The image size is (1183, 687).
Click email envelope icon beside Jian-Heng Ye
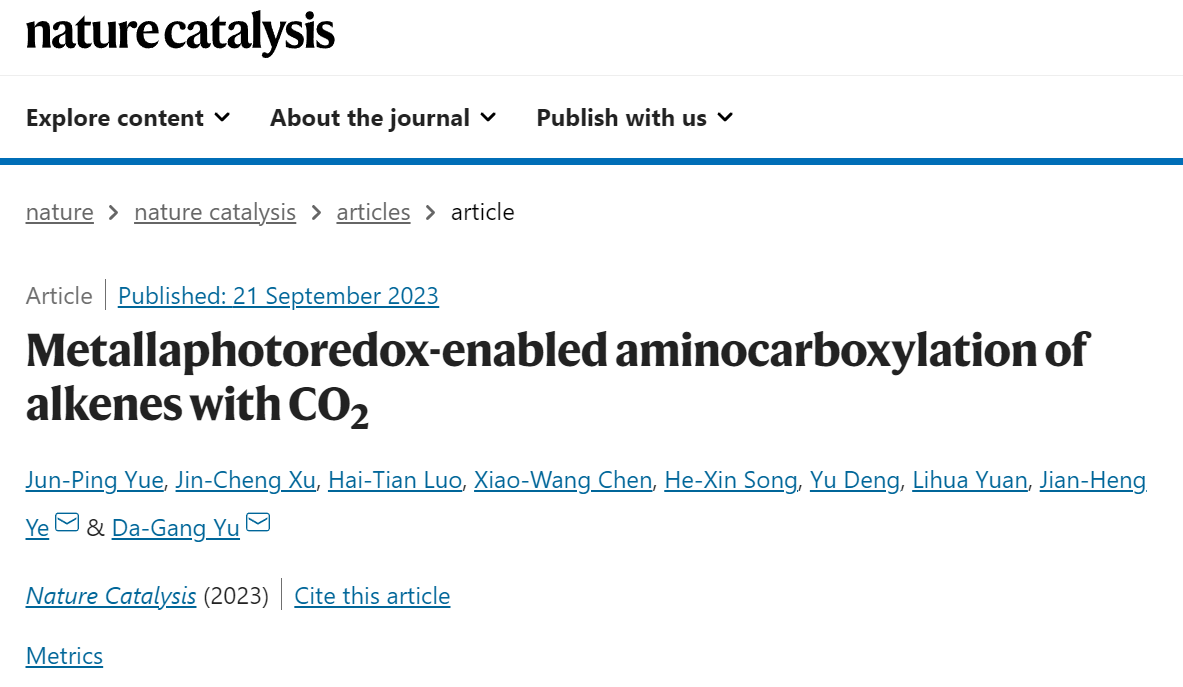67,522
